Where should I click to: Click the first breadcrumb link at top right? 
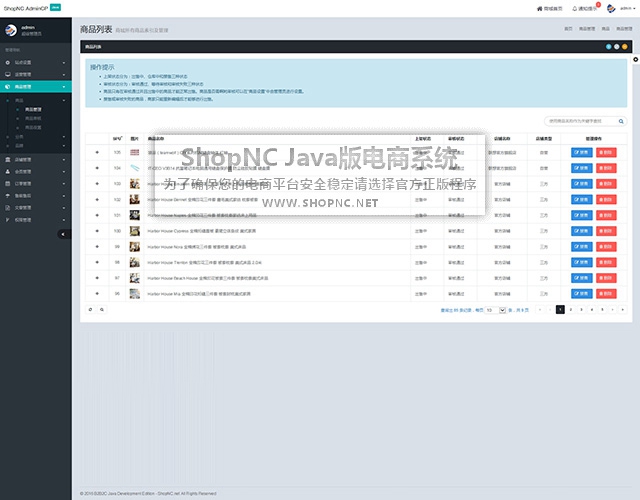(x=568, y=29)
